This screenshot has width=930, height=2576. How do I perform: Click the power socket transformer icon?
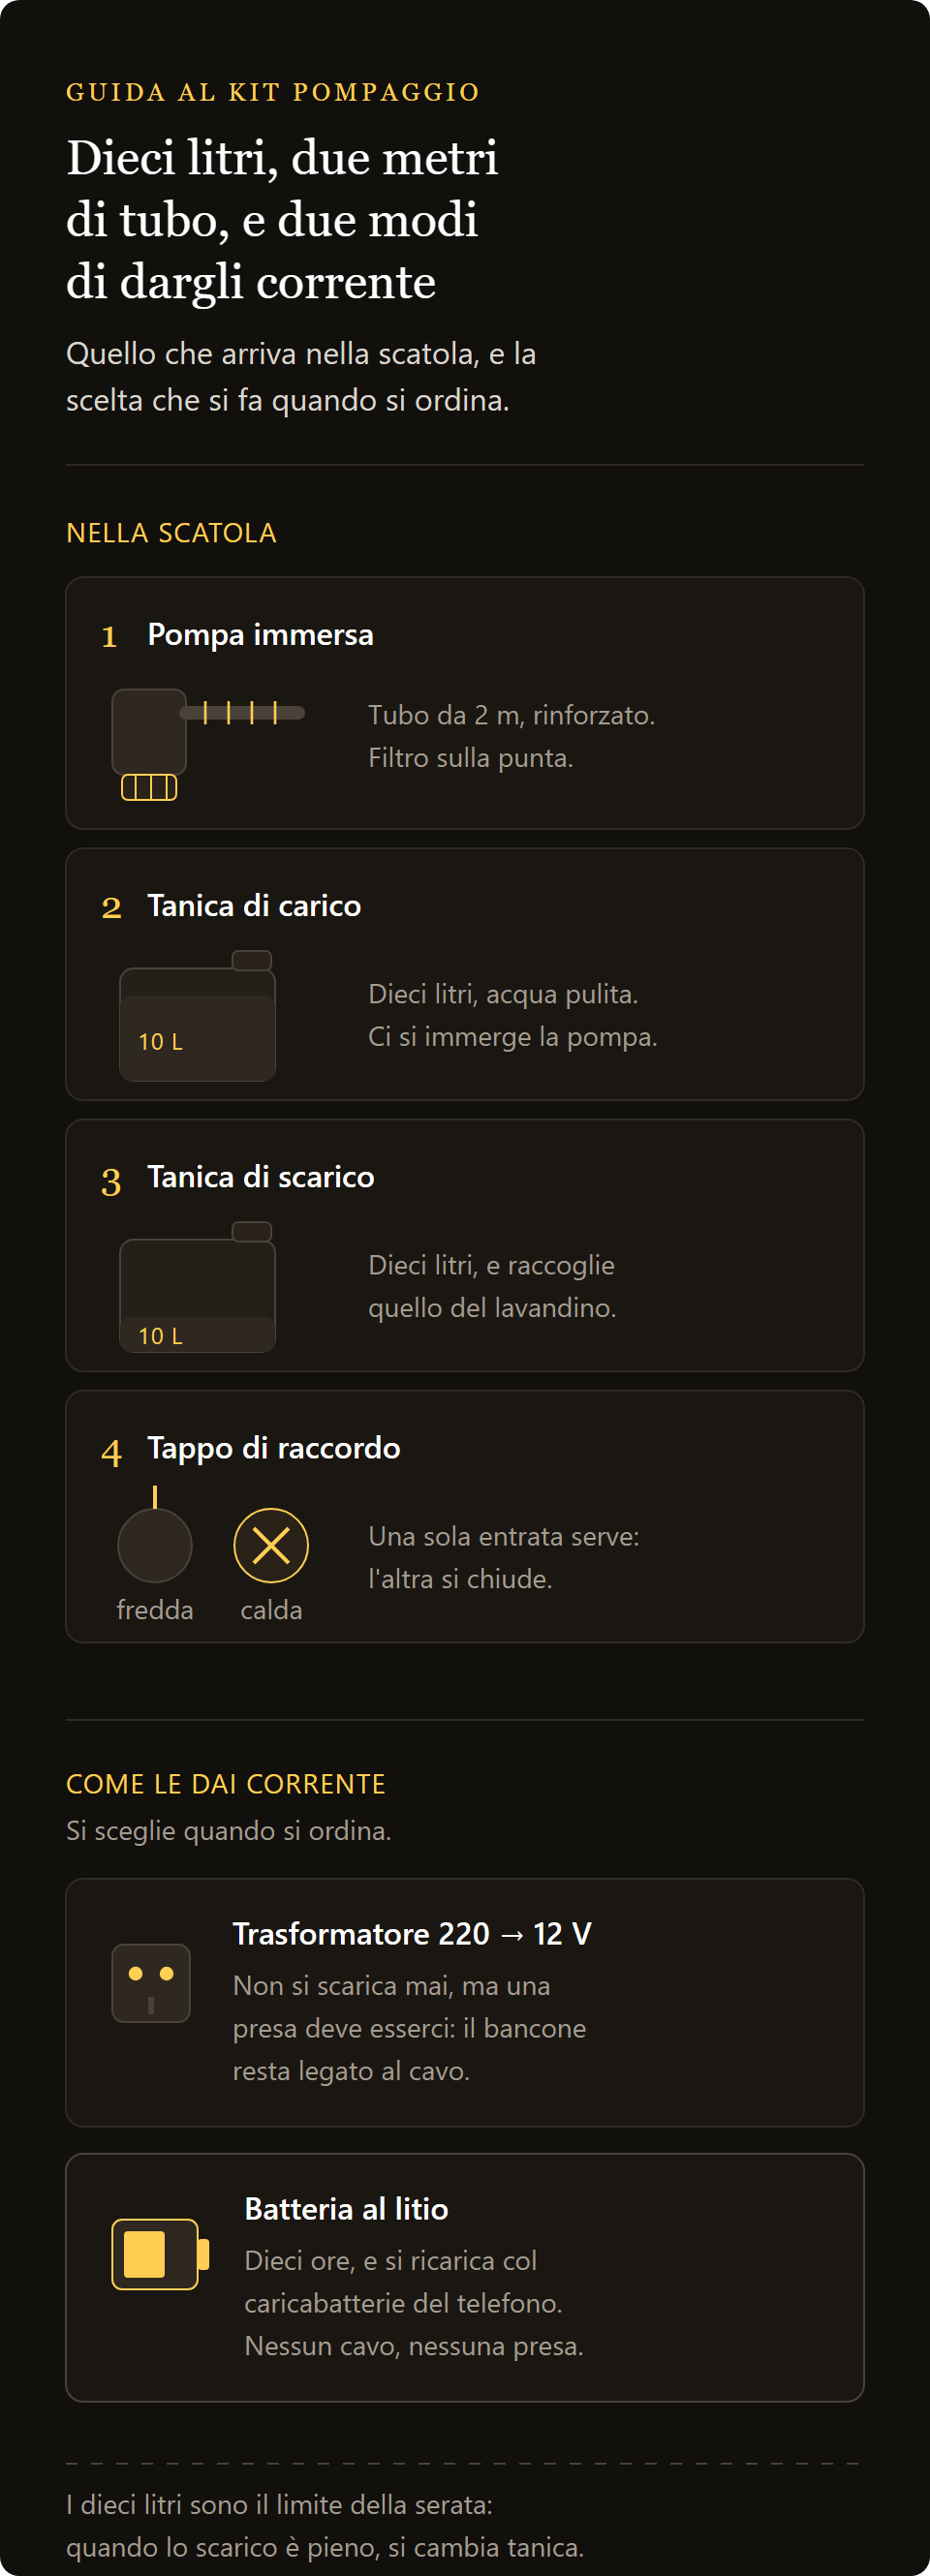click(x=151, y=1982)
